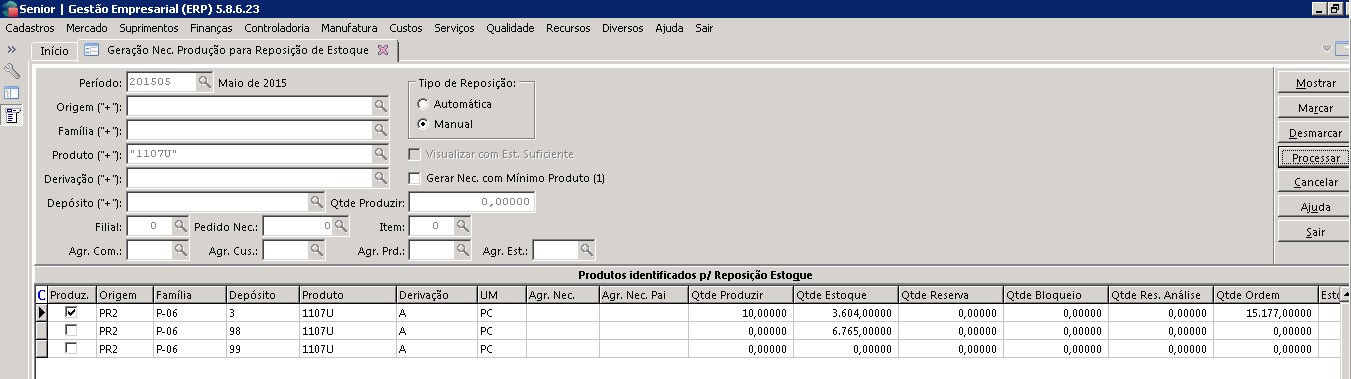The width and height of the screenshot is (1351, 379).
Task: Focus the Produto filter input field
Action: pyautogui.click(x=249, y=154)
